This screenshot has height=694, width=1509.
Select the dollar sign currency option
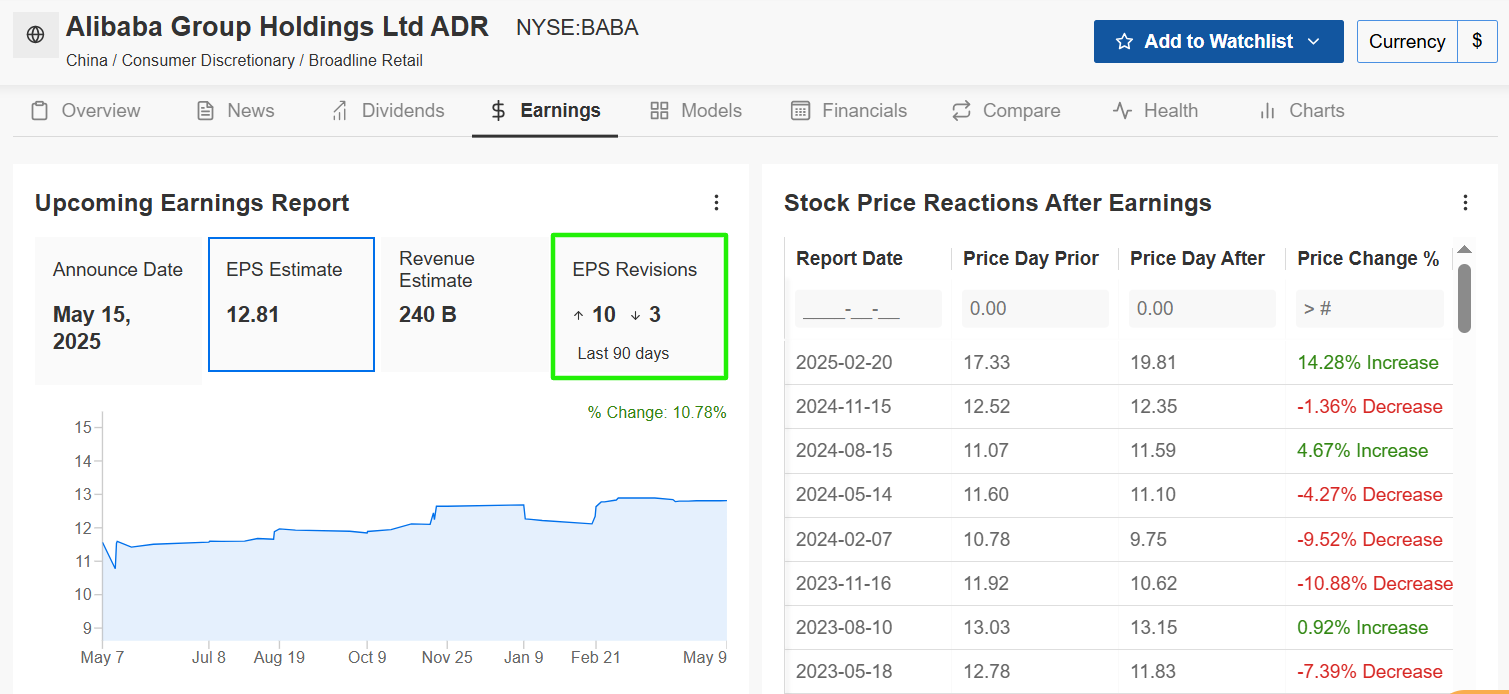tap(1477, 42)
